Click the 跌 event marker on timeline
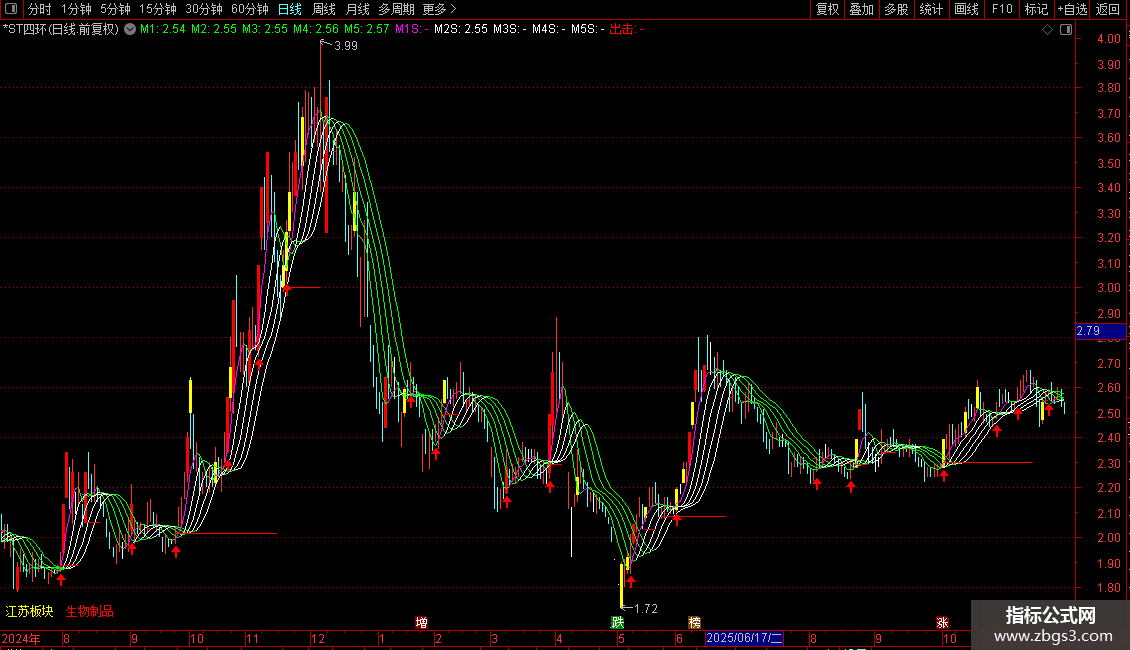This screenshot has width=1130, height=650. [618, 623]
